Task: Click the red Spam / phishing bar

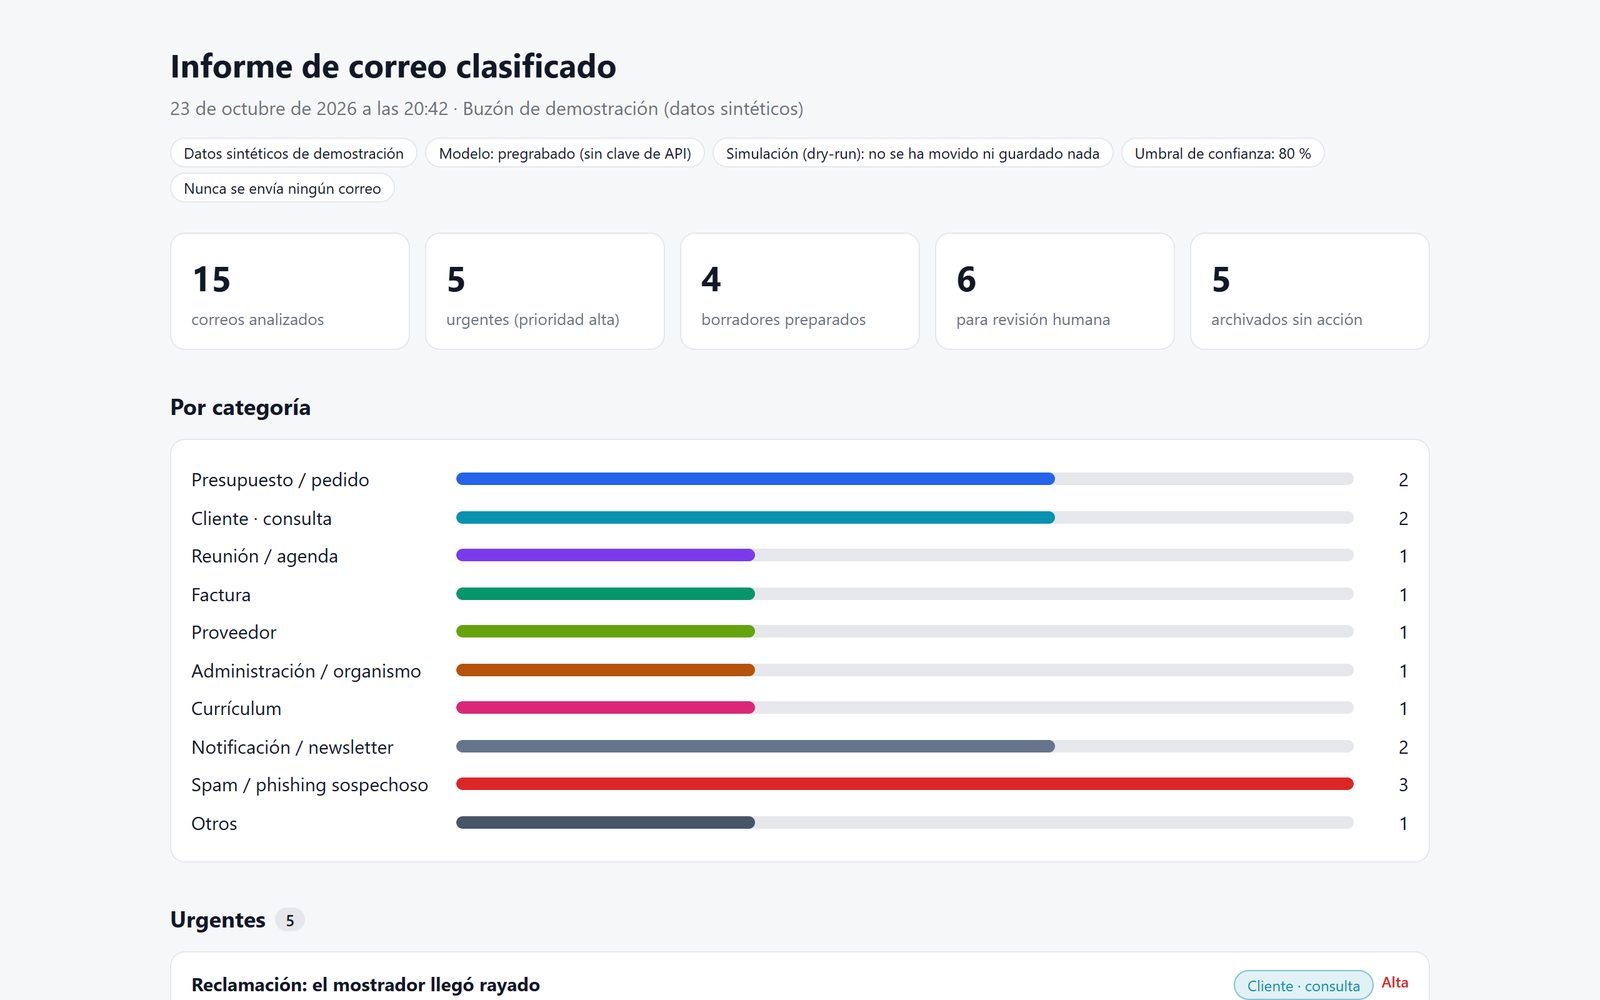Action: 904,784
